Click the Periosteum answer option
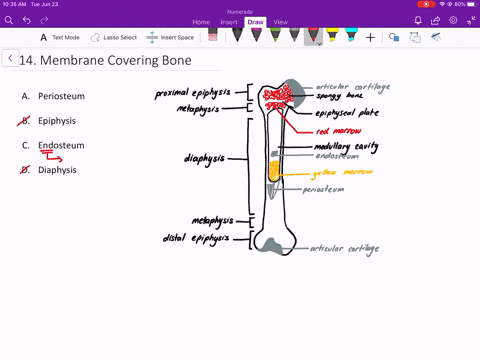This screenshot has width=480, height=360. [61, 96]
